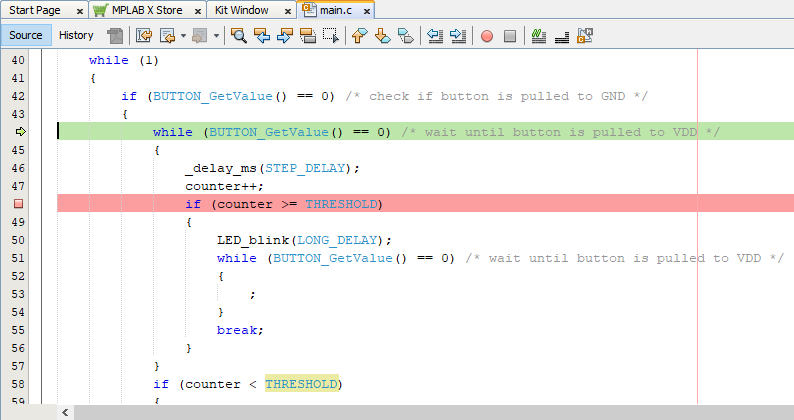Select the Source view button

[26, 35]
